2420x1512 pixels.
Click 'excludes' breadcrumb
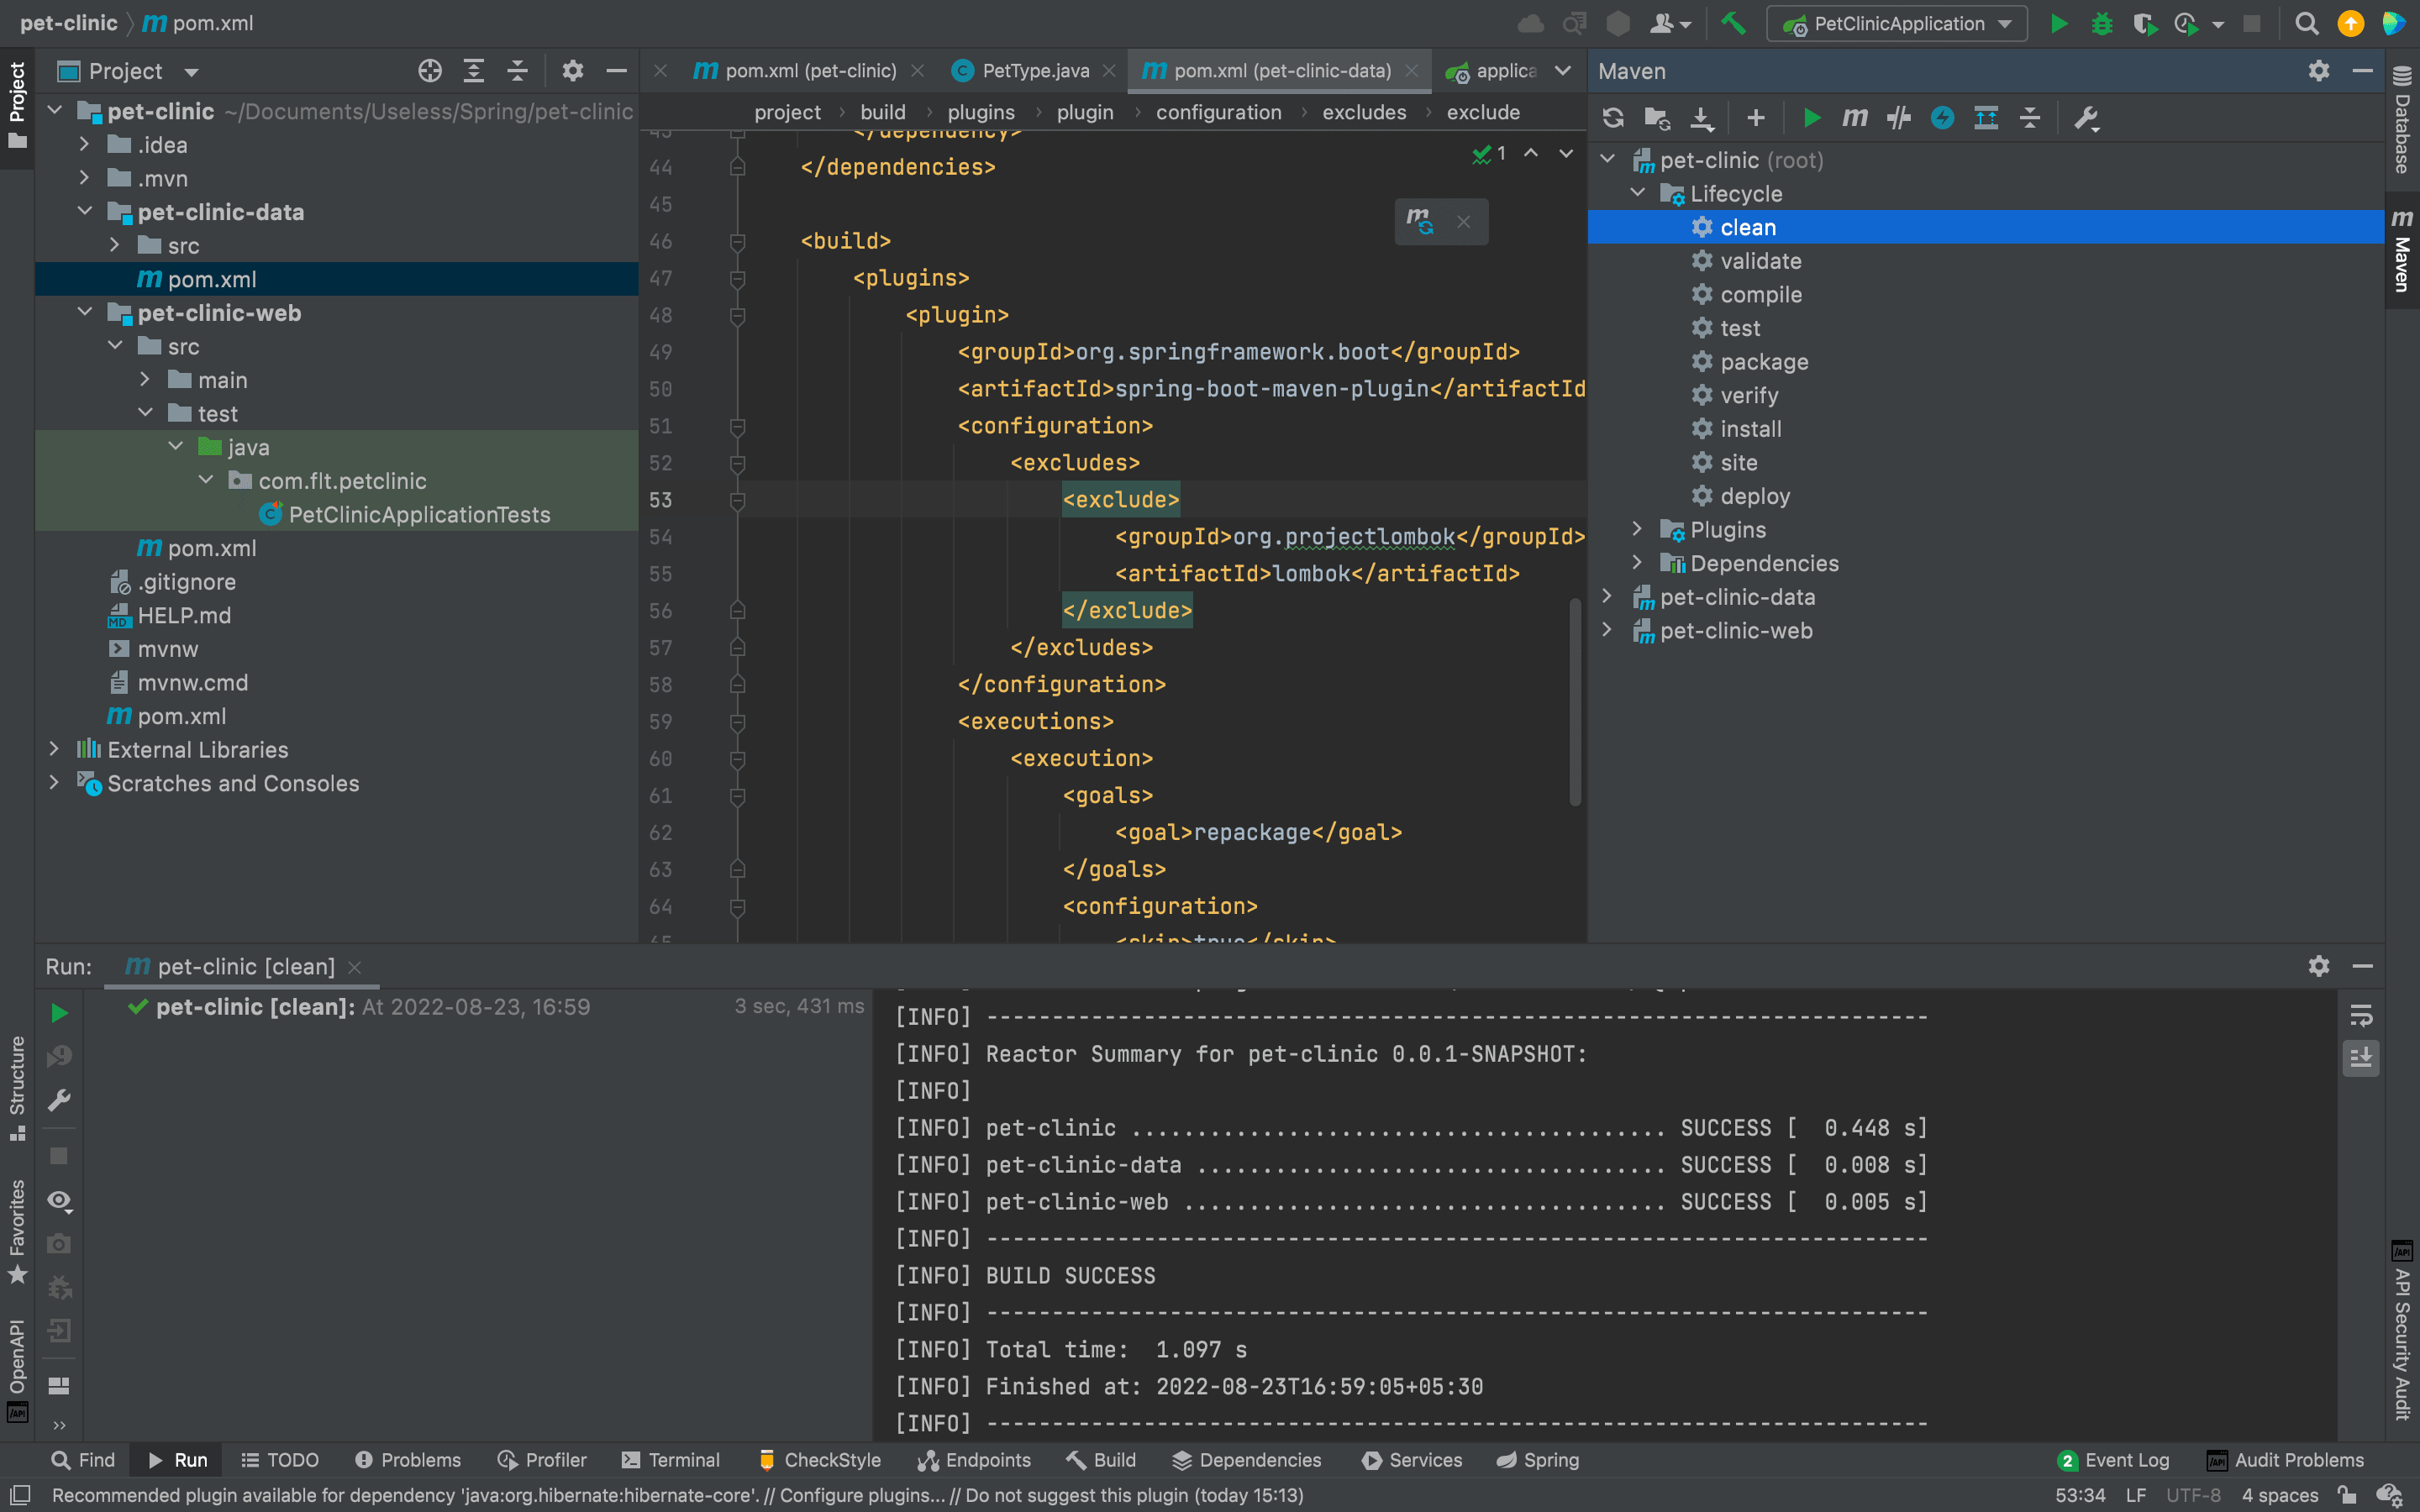coord(1364,112)
